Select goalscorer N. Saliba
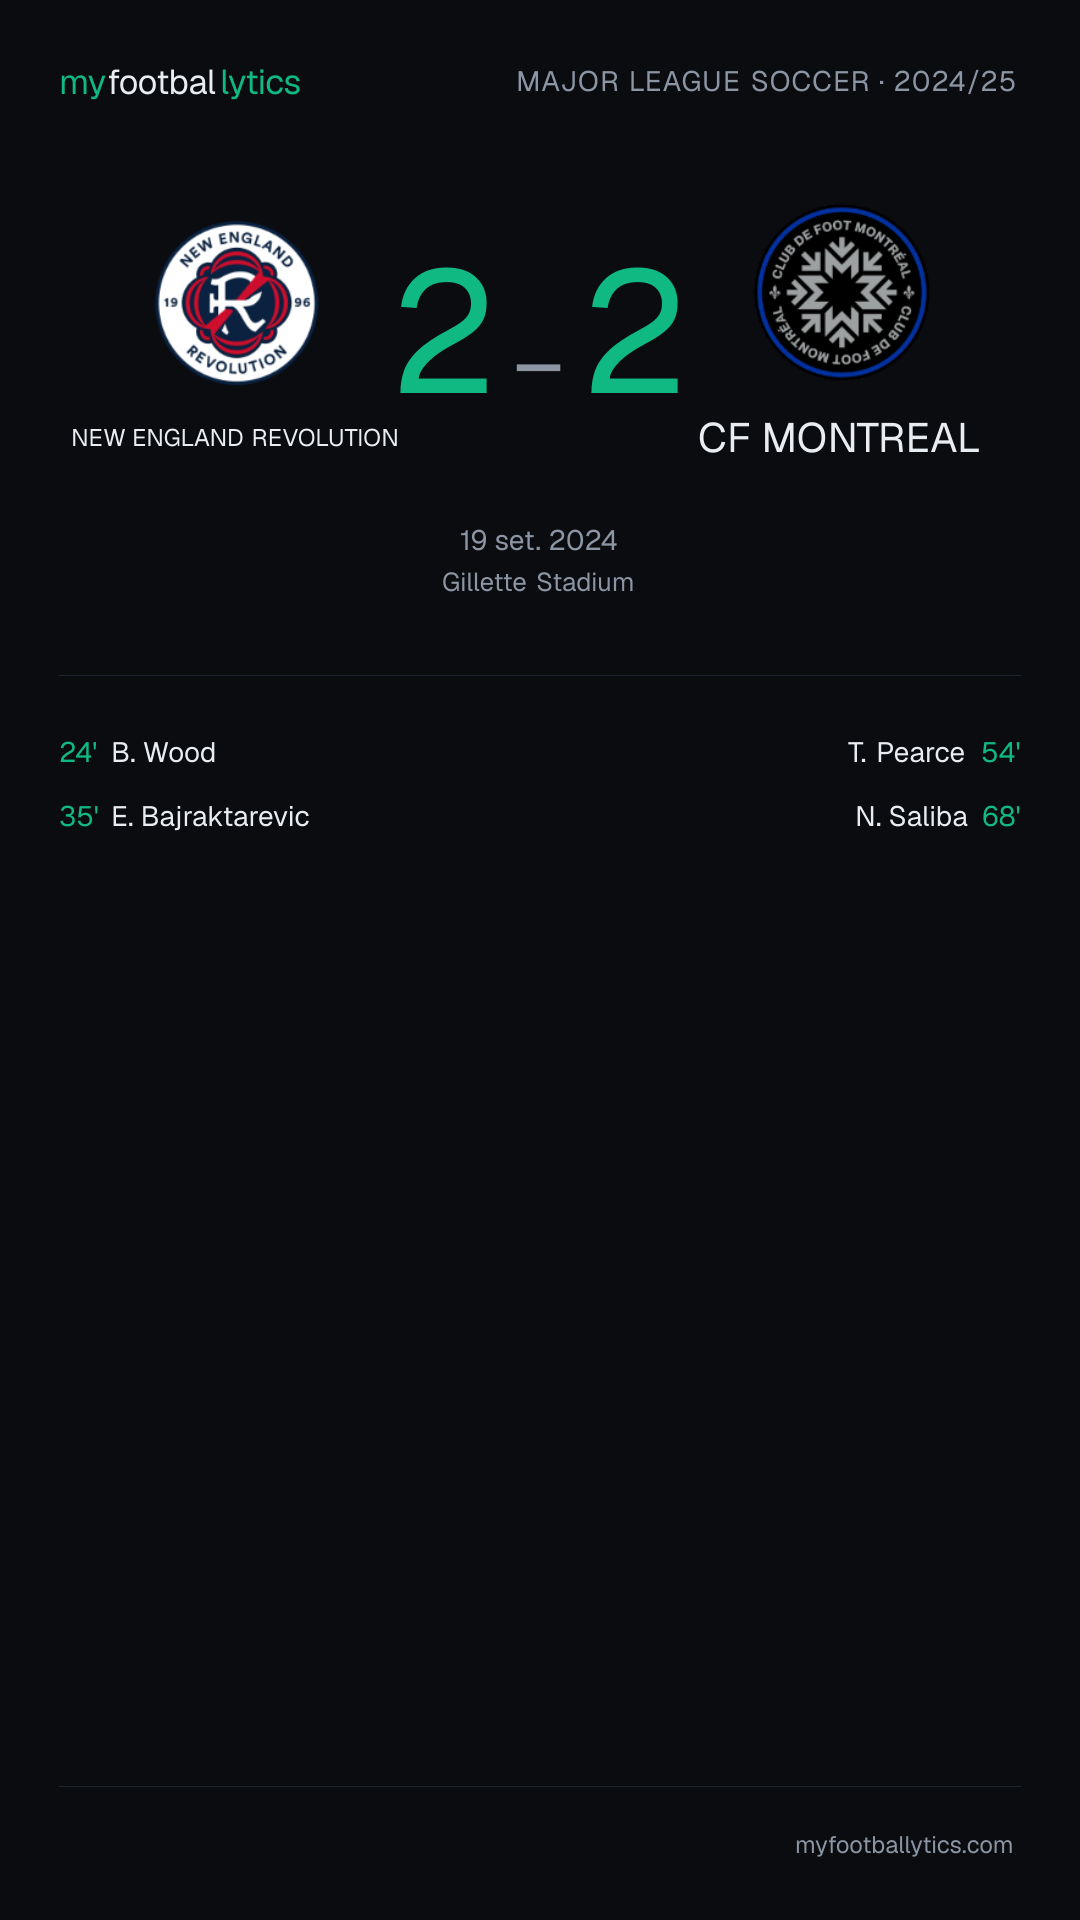The width and height of the screenshot is (1080, 1920). click(911, 816)
